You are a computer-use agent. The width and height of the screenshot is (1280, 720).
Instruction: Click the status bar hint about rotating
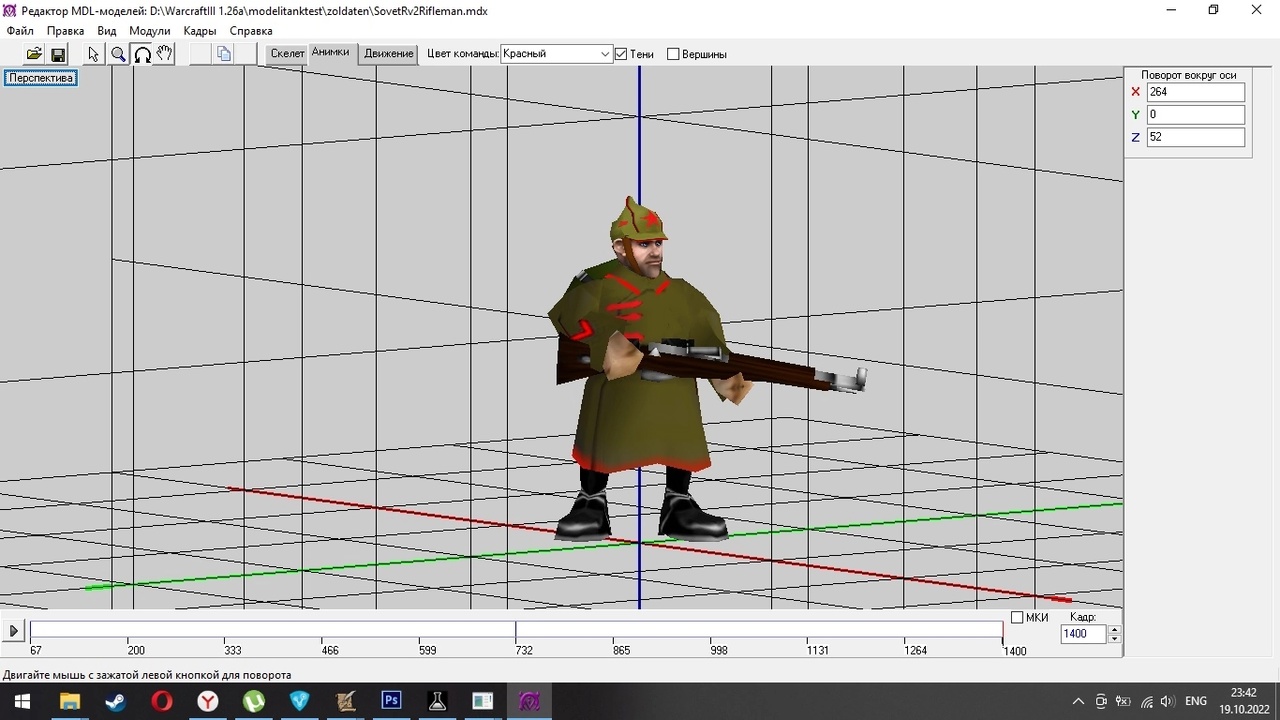click(x=147, y=675)
